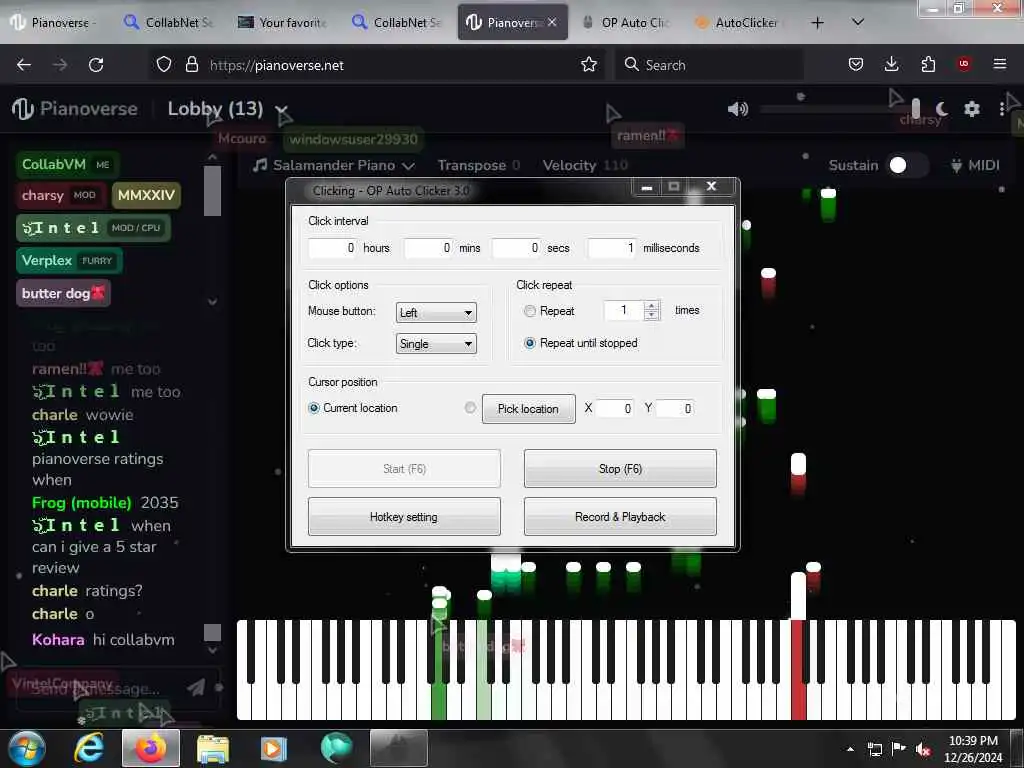Click the Pianoverse volume speaker icon
Screen dimensions: 1024x768
pyautogui.click(x=737, y=109)
